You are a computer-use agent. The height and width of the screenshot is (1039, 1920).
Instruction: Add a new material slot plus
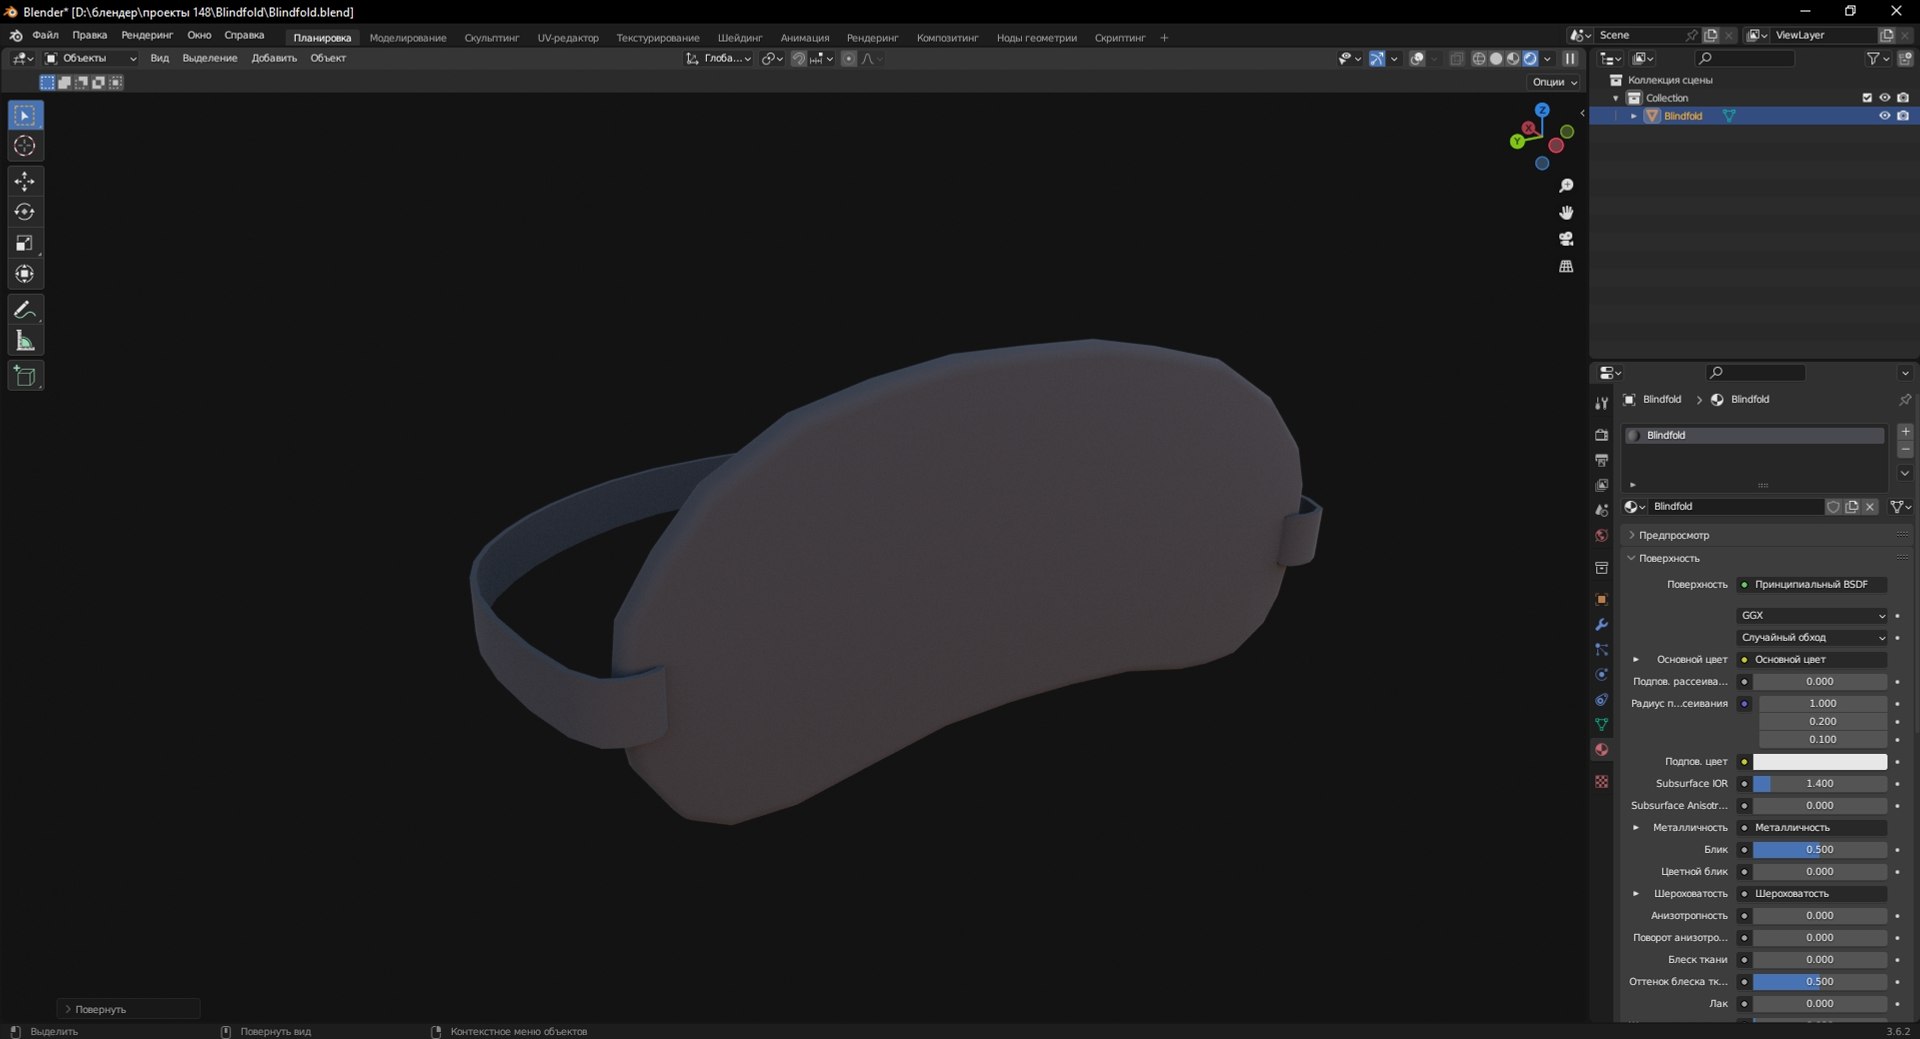click(x=1905, y=431)
